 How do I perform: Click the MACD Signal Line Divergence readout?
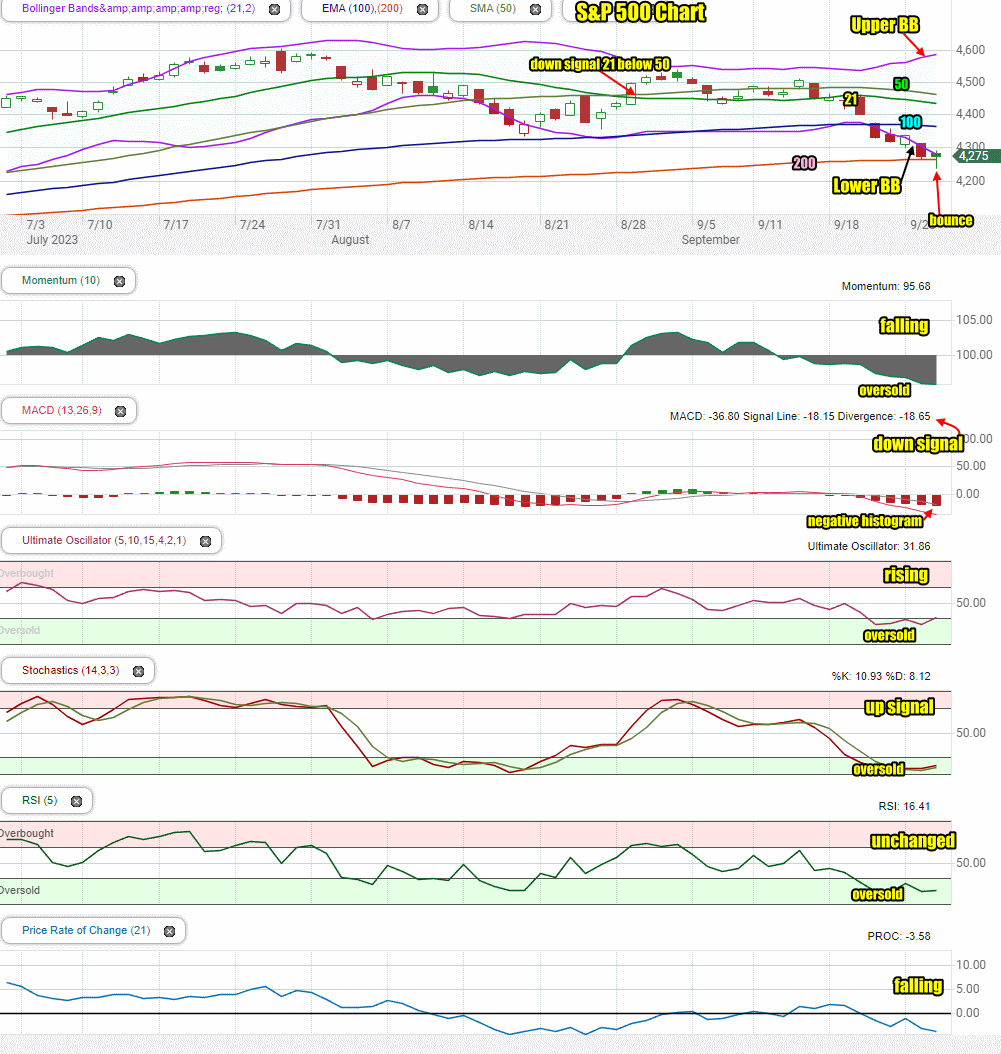click(x=800, y=416)
